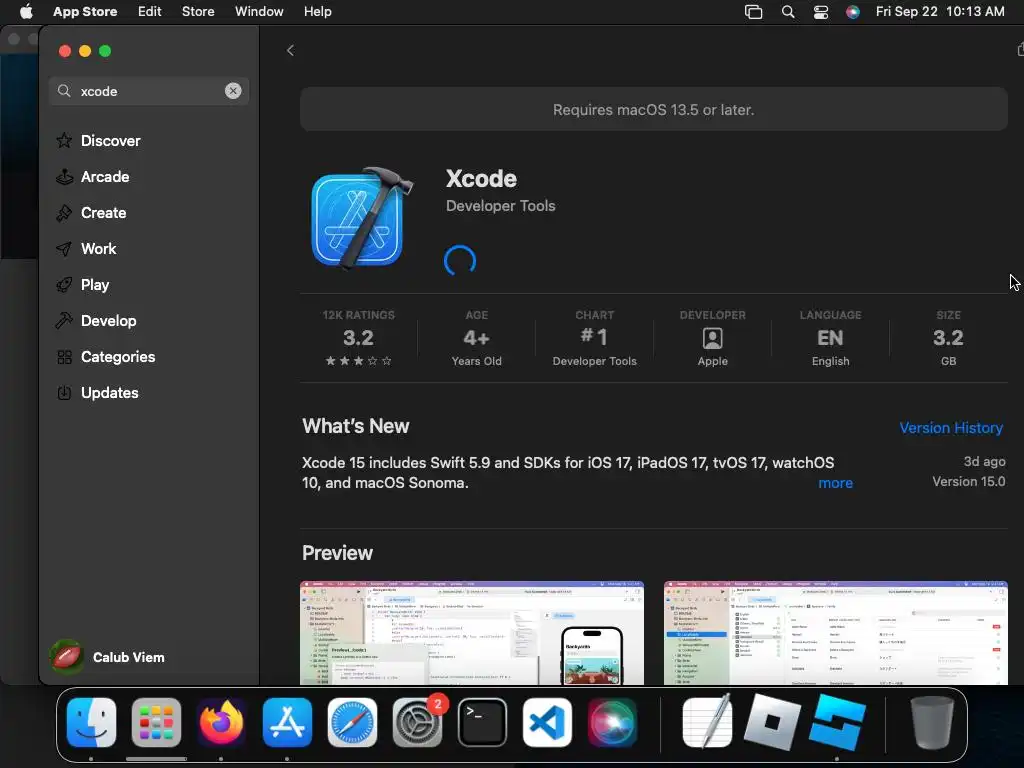
Task: Open the Version History link
Action: [x=951, y=428]
